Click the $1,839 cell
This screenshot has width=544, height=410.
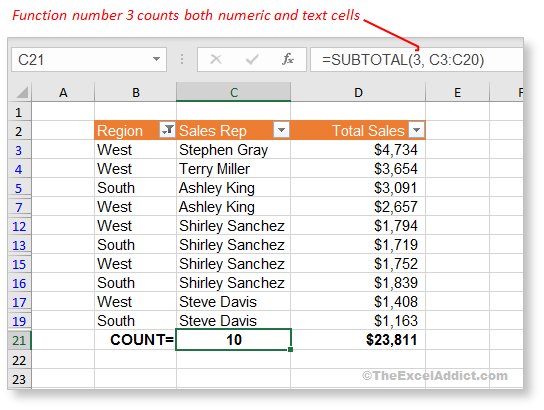click(x=358, y=282)
